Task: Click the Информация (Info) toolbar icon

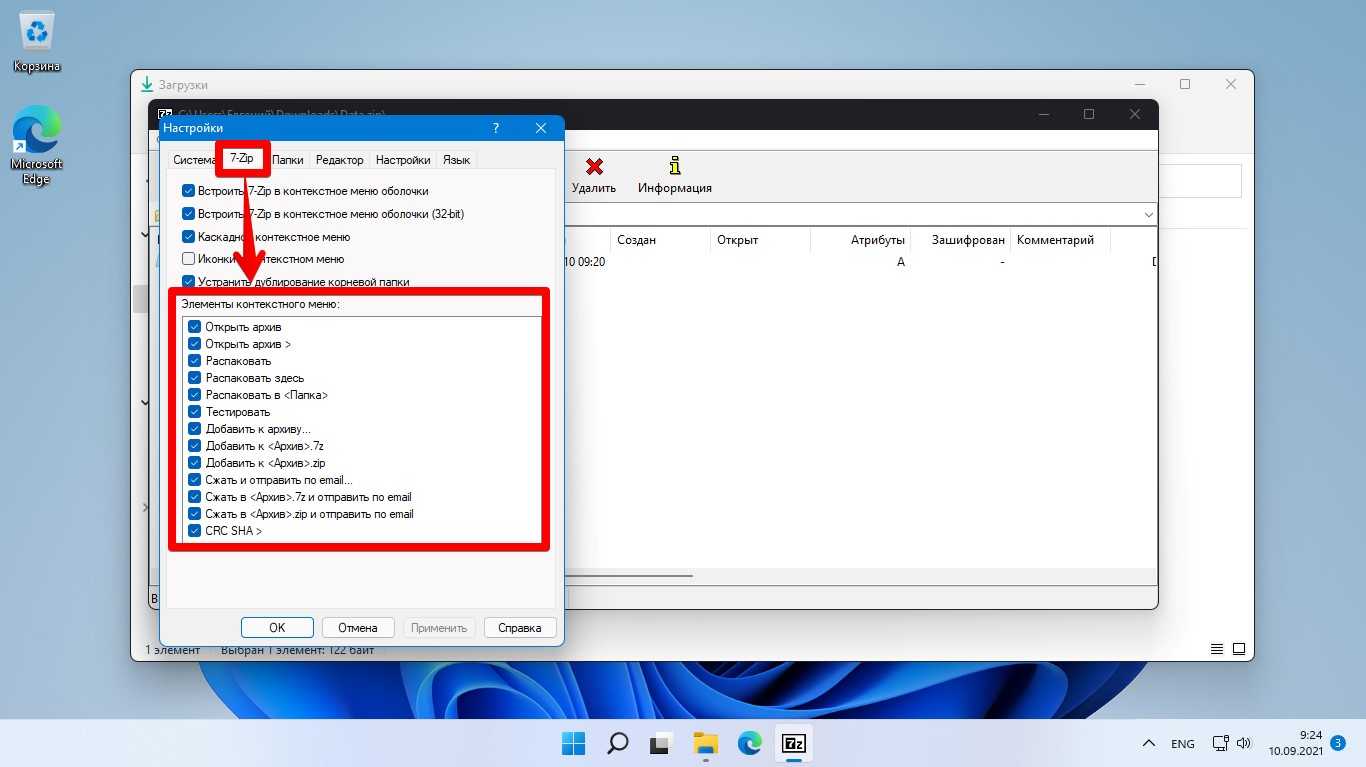Action: click(x=675, y=167)
